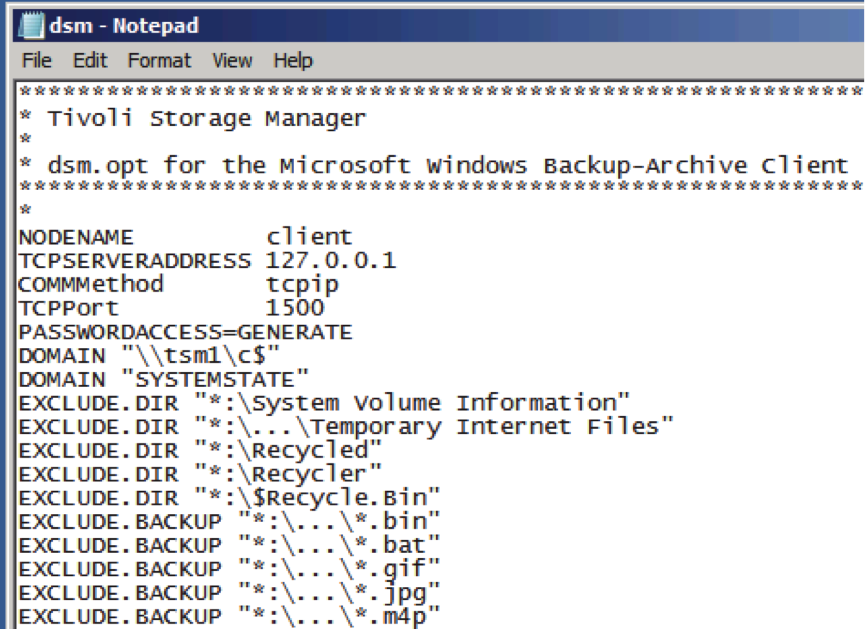Place cursor on the COMMMethod tcpip line
Screen dimensions: 865x630
178,285
